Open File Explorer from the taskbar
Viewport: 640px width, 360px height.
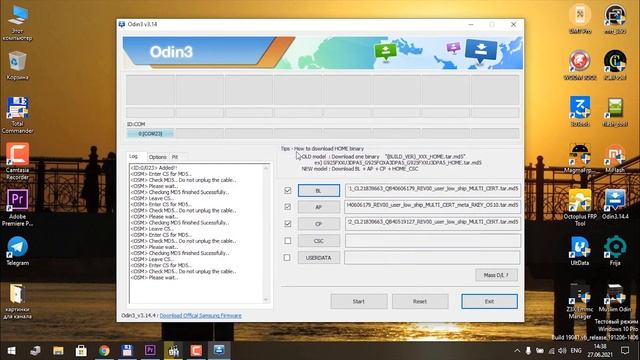point(58,351)
